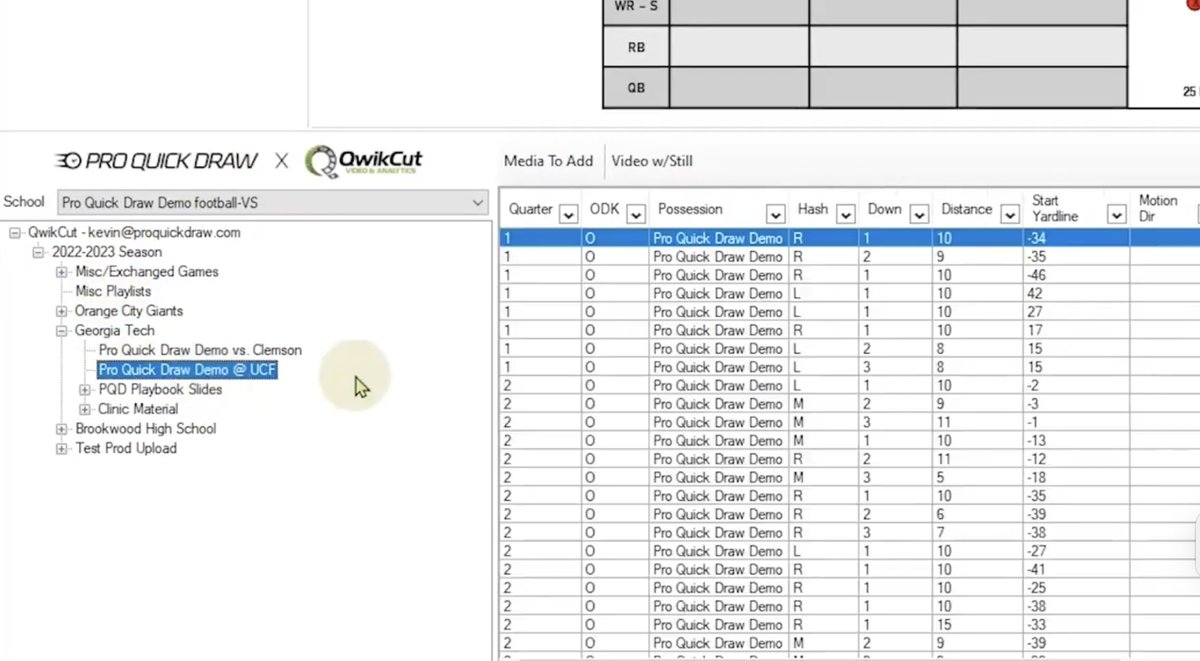Image resolution: width=1200 pixels, height=661 pixels.
Task: Click the empty cell beside QB label
Action: point(739,88)
